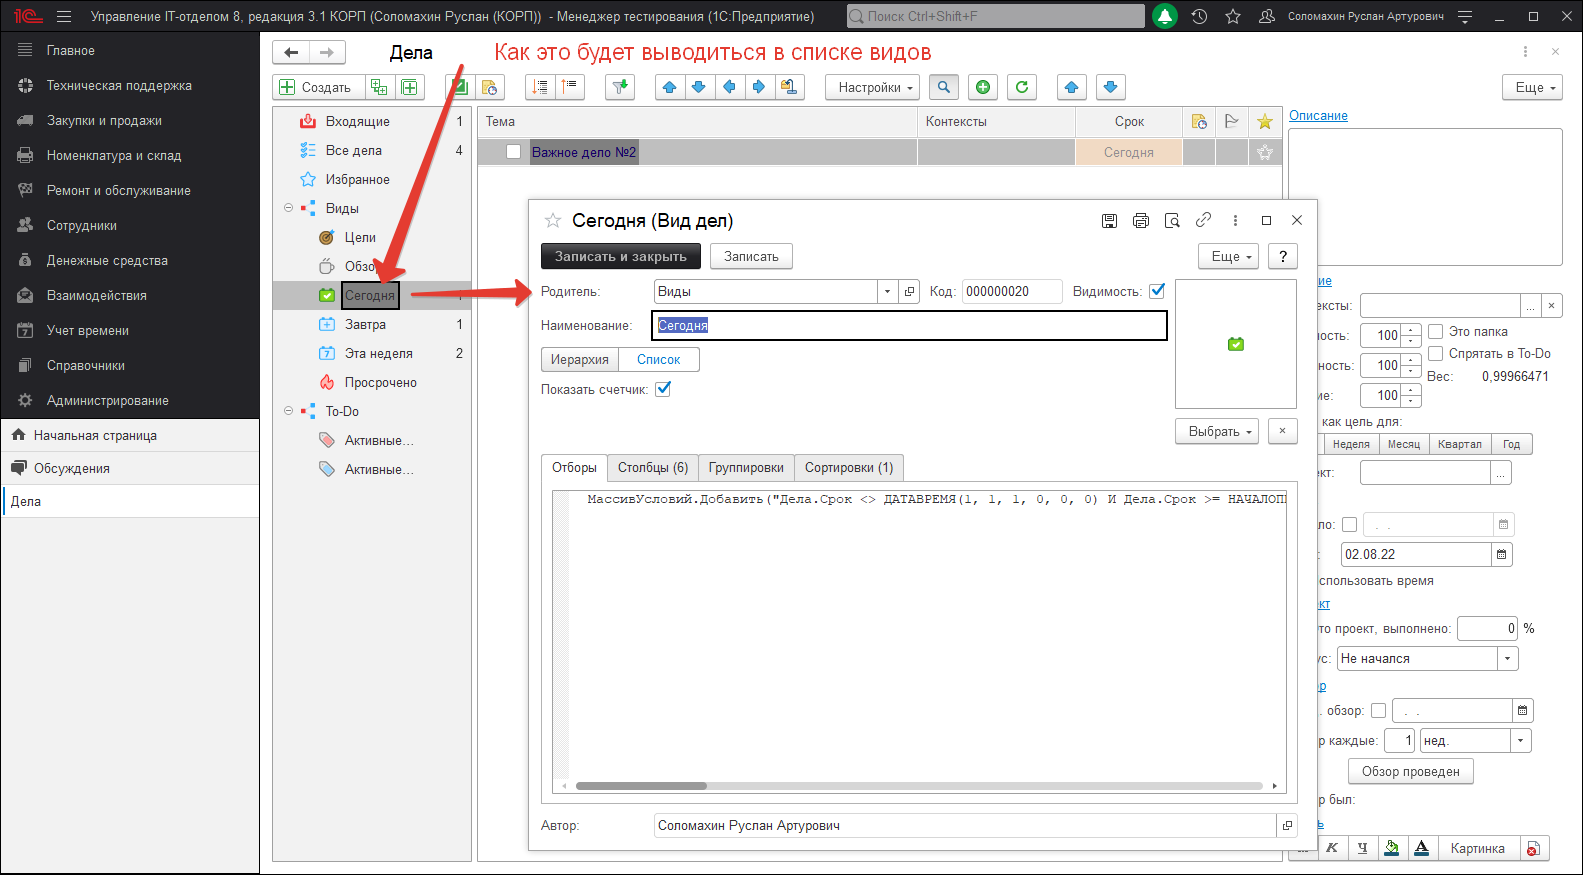The width and height of the screenshot is (1583, 875).
Task: Open the history clock icon in title bar
Action: 1200,16
